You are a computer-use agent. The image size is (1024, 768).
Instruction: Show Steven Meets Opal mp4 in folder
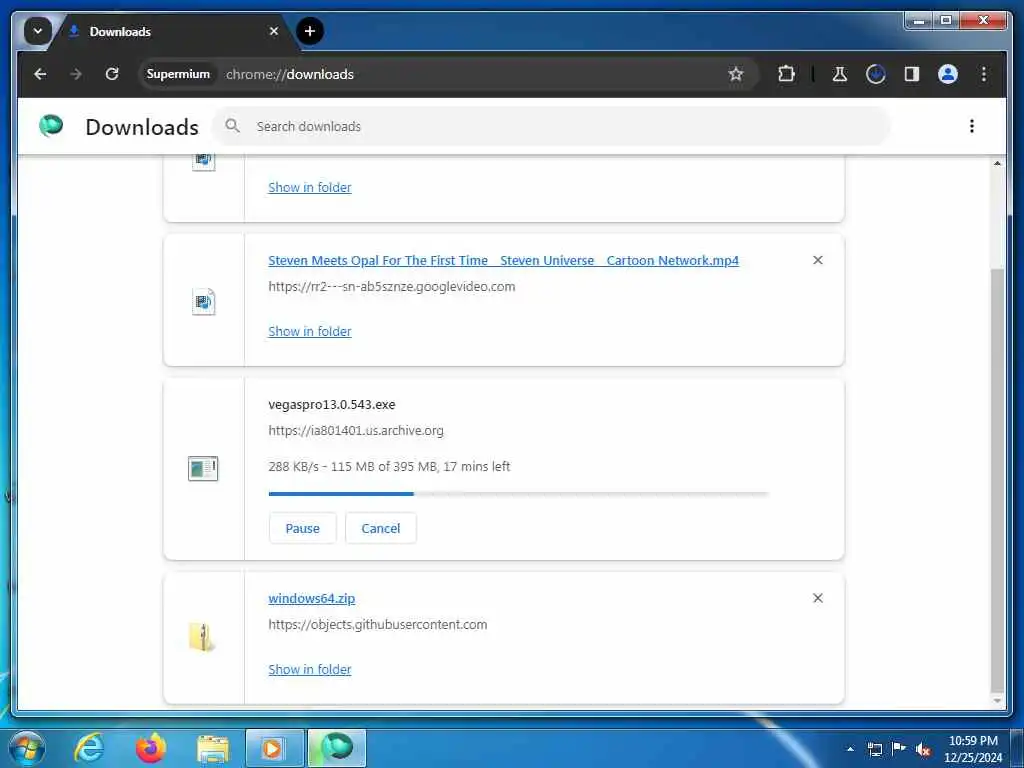[310, 332]
